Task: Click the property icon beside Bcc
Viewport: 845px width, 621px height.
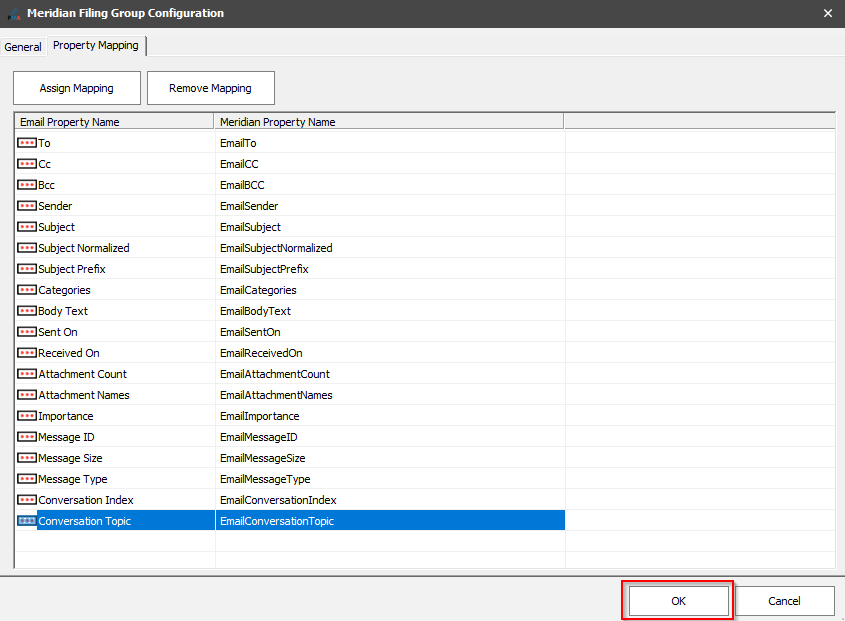Action: 26,185
